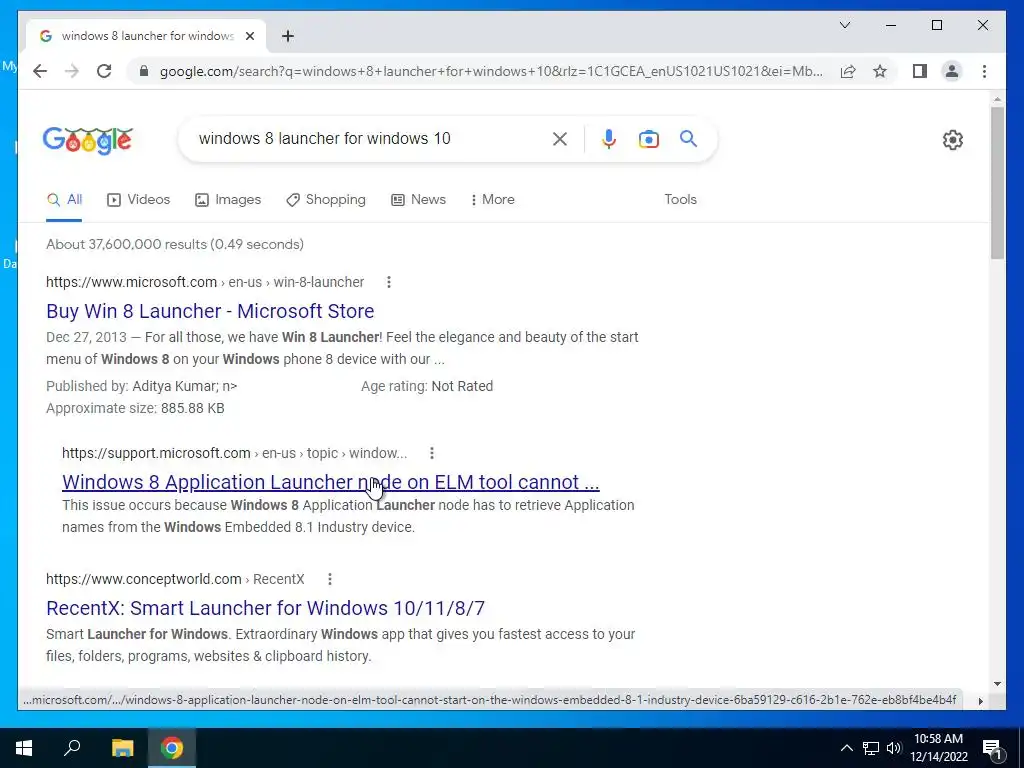Open the Chrome profile avatar

point(952,71)
